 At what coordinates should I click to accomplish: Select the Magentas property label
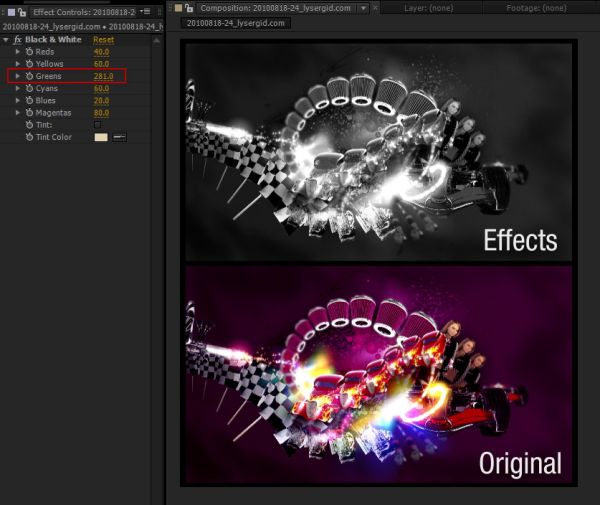(53, 113)
